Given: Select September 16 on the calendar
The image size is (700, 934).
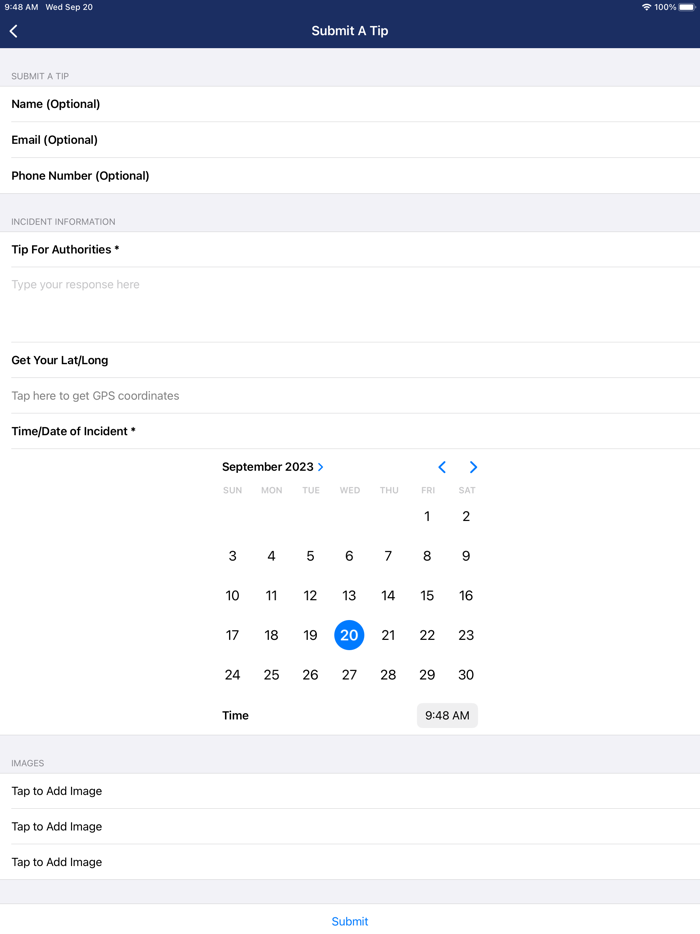Looking at the screenshot, I should [466, 596].
